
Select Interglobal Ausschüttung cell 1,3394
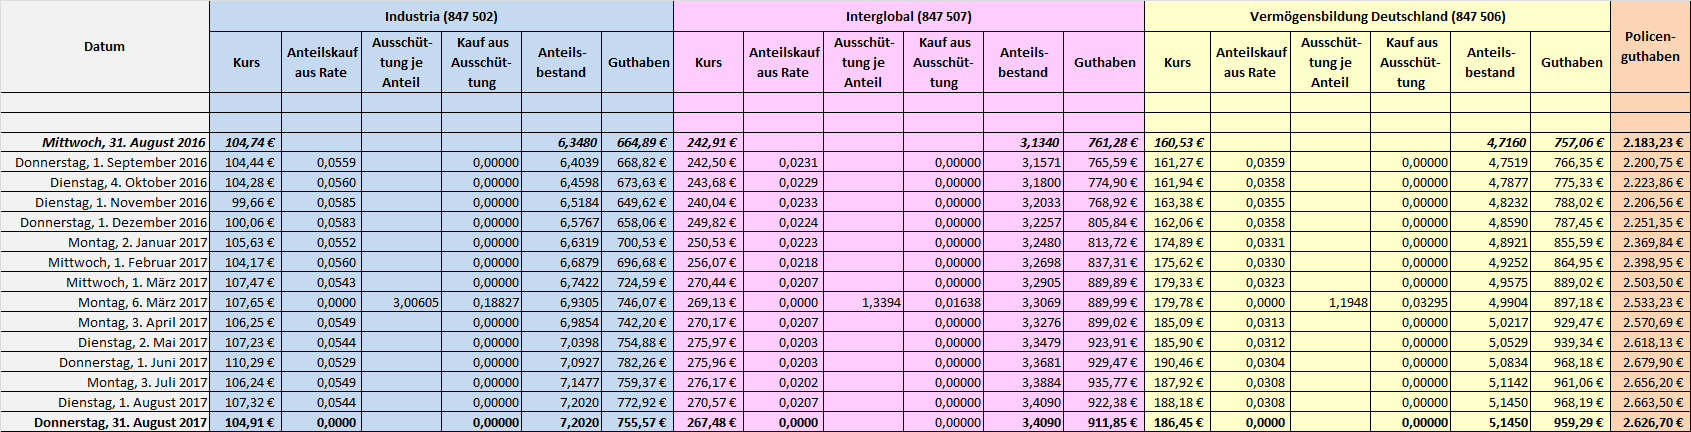point(863,302)
